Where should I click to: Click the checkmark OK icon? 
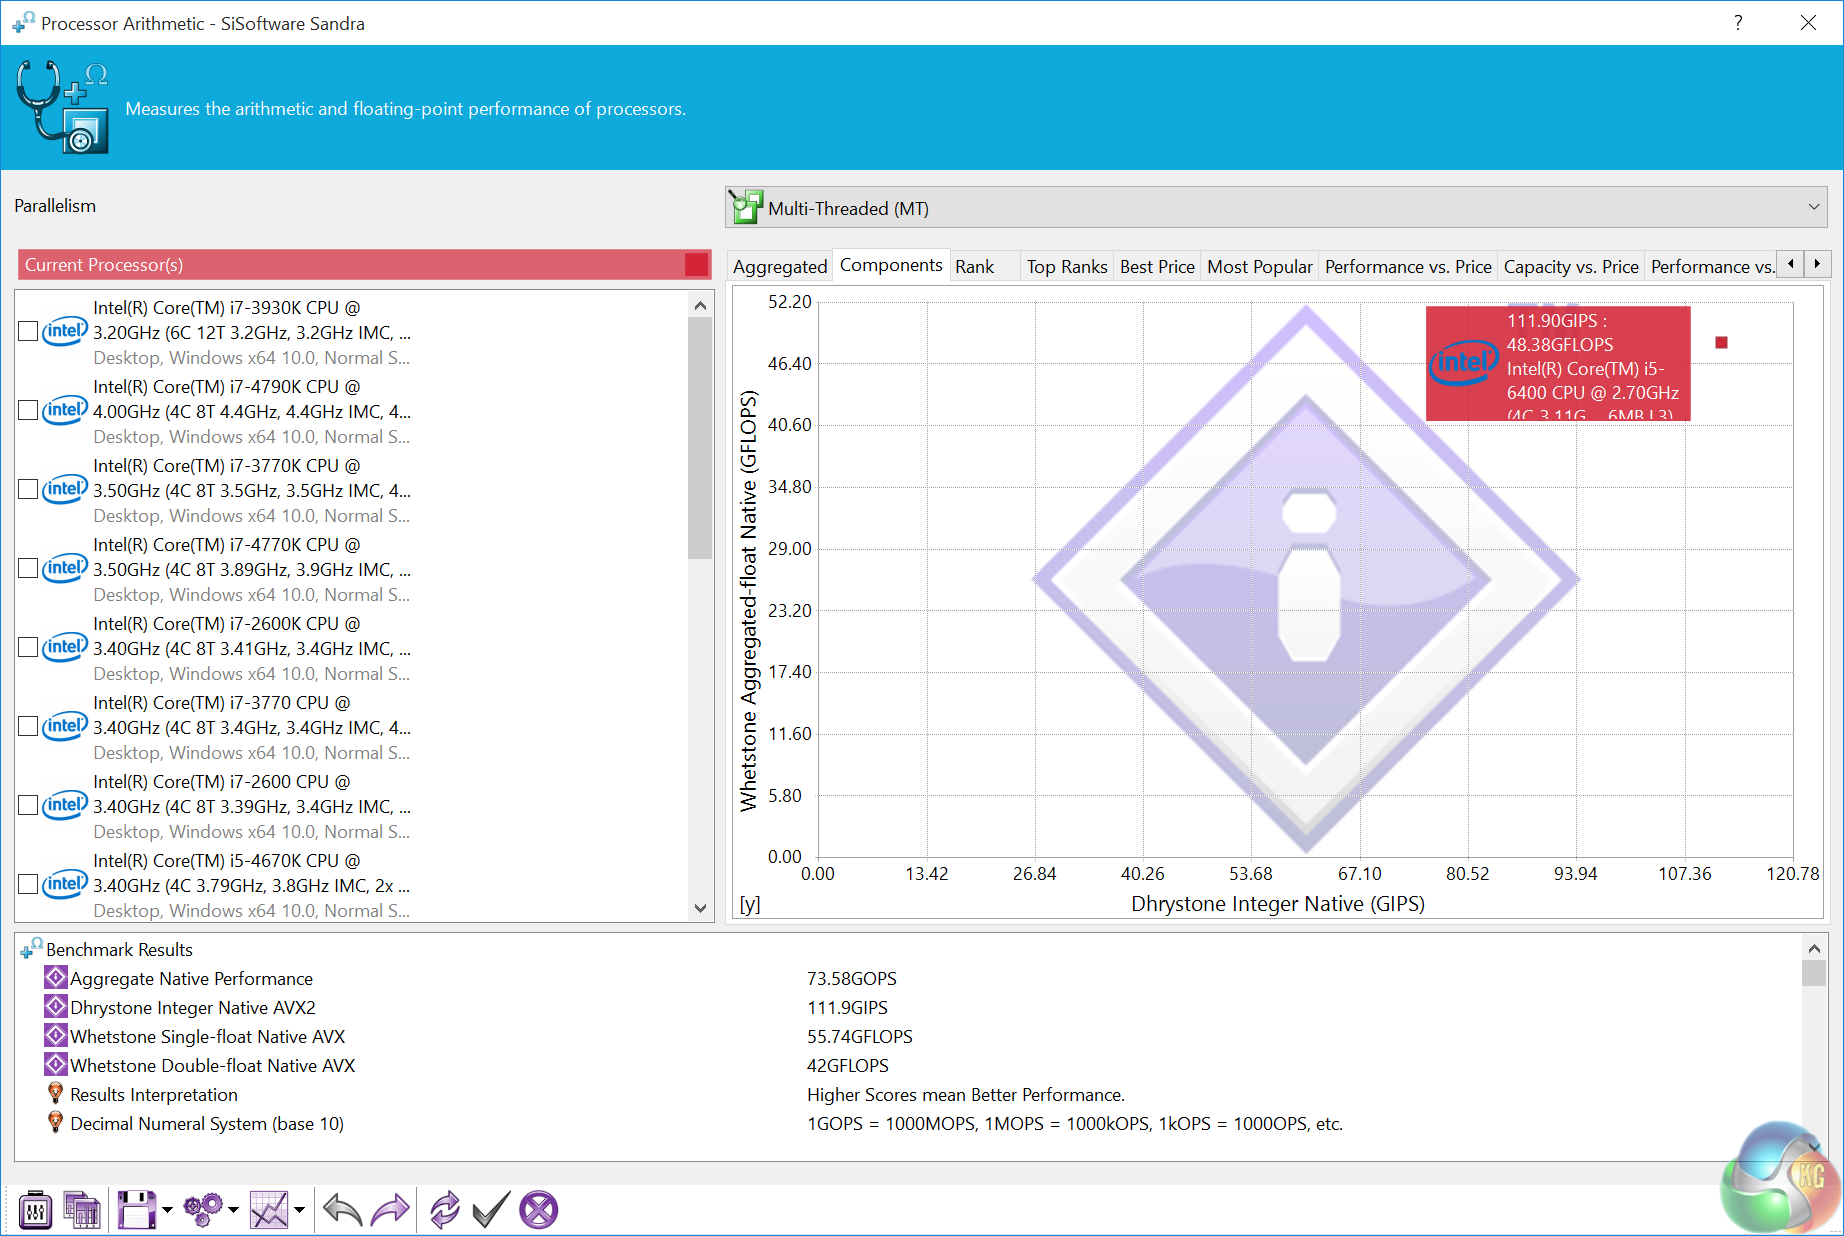(x=491, y=1210)
